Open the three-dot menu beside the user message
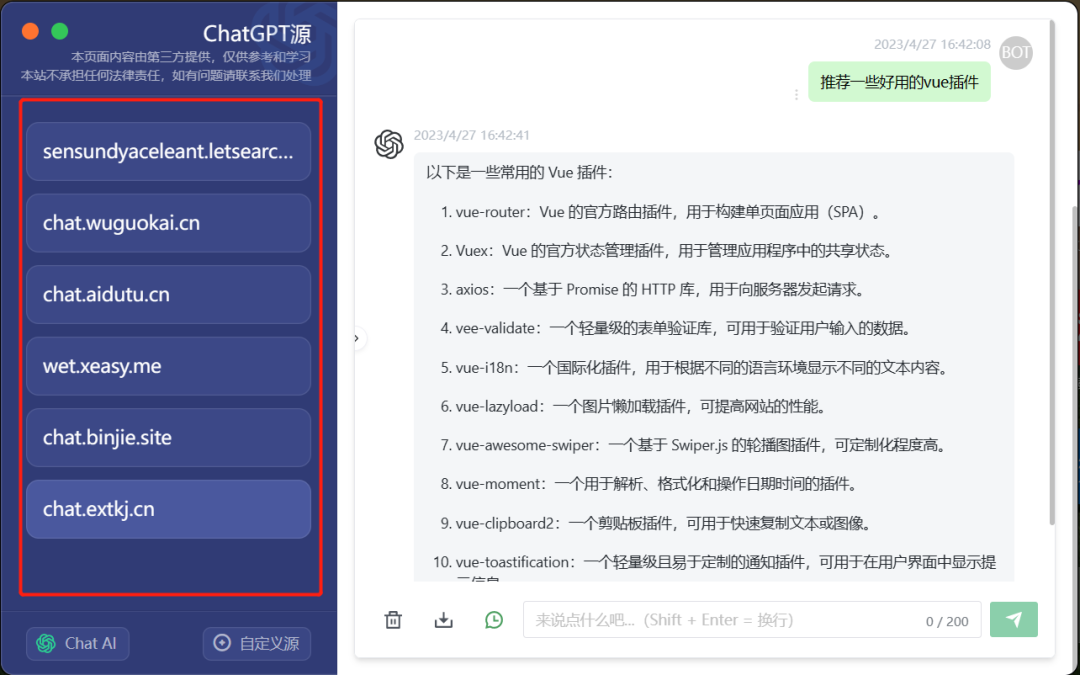 click(x=796, y=94)
